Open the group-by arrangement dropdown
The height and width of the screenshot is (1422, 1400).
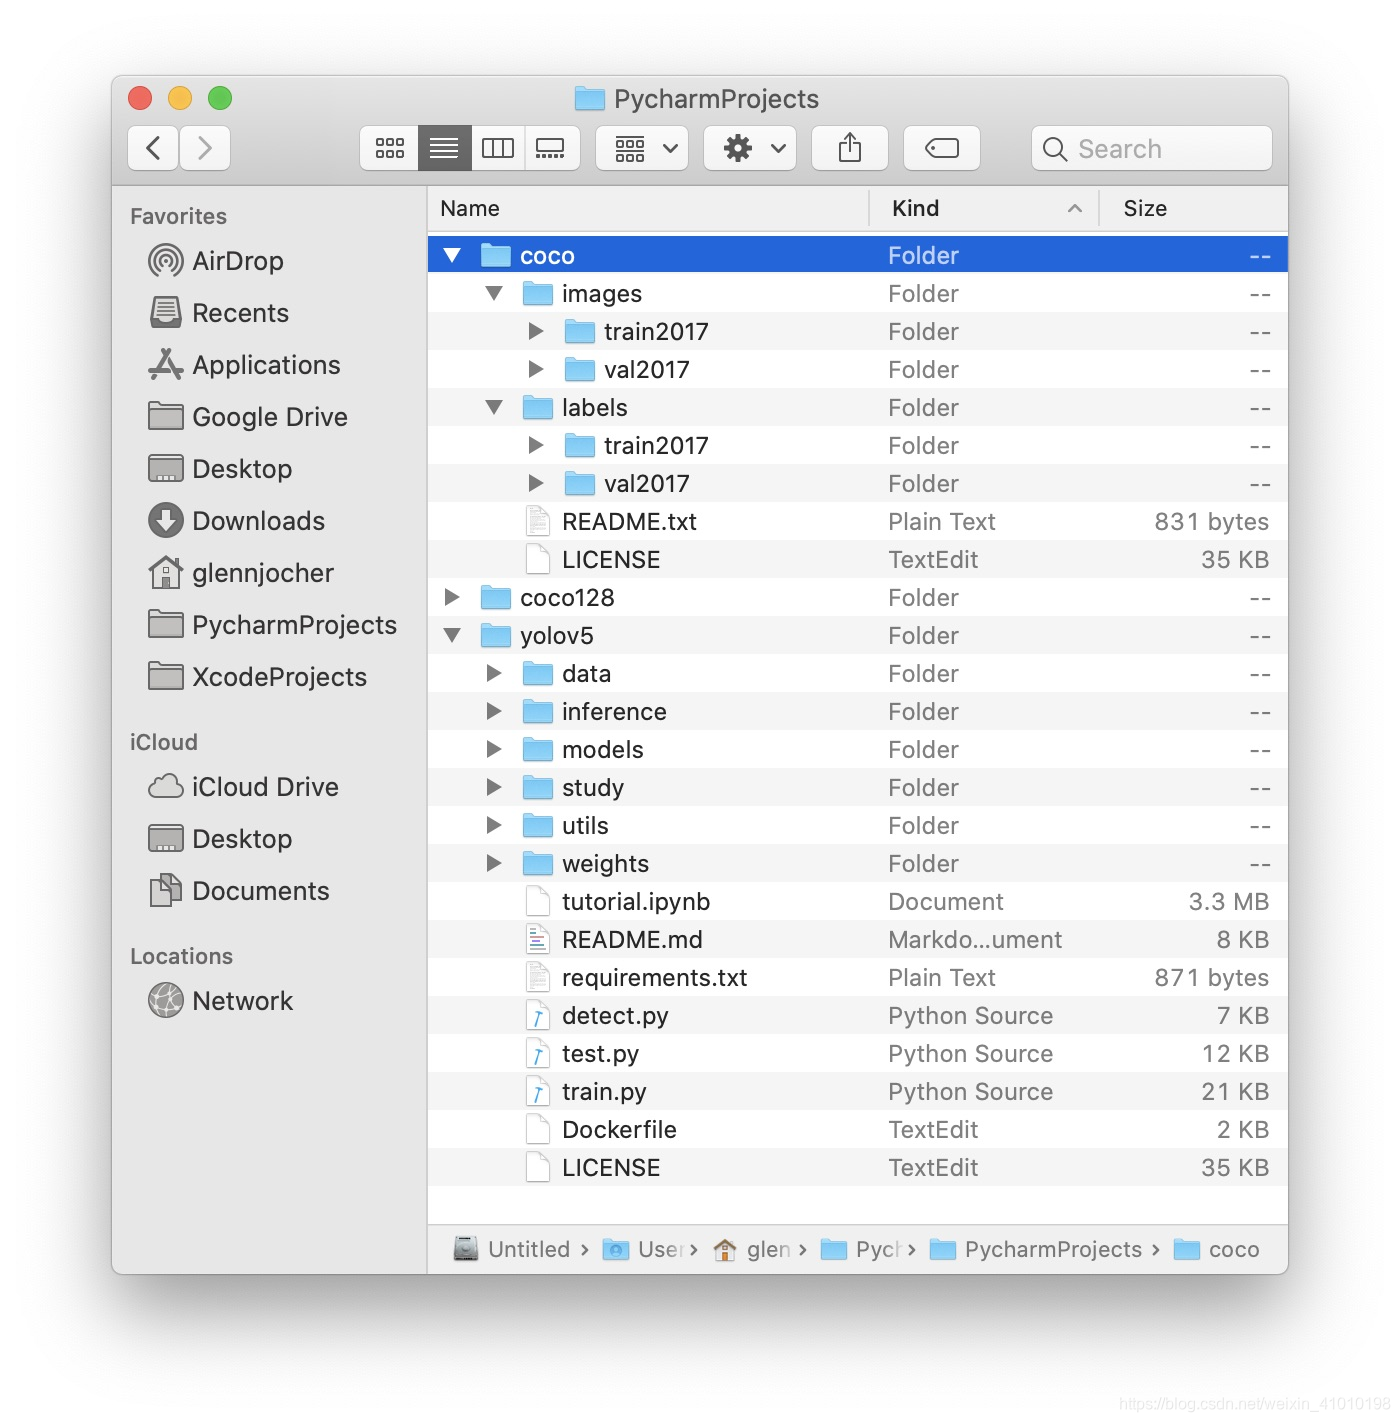(x=642, y=148)
